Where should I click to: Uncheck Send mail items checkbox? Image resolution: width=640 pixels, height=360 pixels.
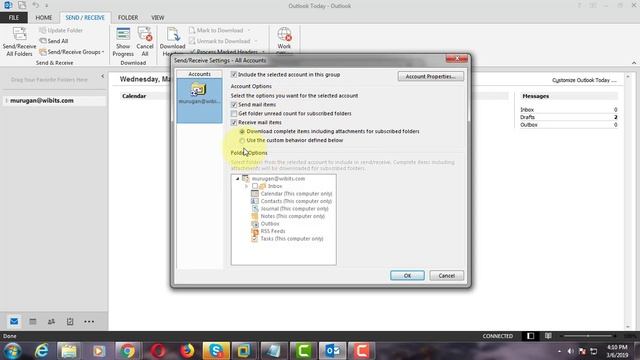click(234, 104)
